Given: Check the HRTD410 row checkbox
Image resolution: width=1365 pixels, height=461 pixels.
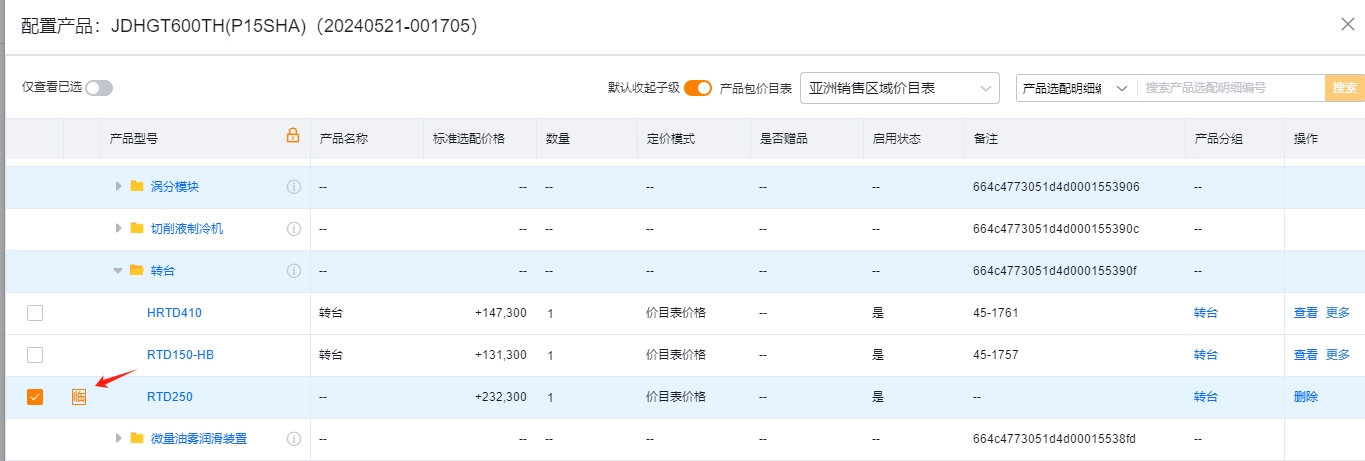Looking at the screenshot, I should pos(35,313).
